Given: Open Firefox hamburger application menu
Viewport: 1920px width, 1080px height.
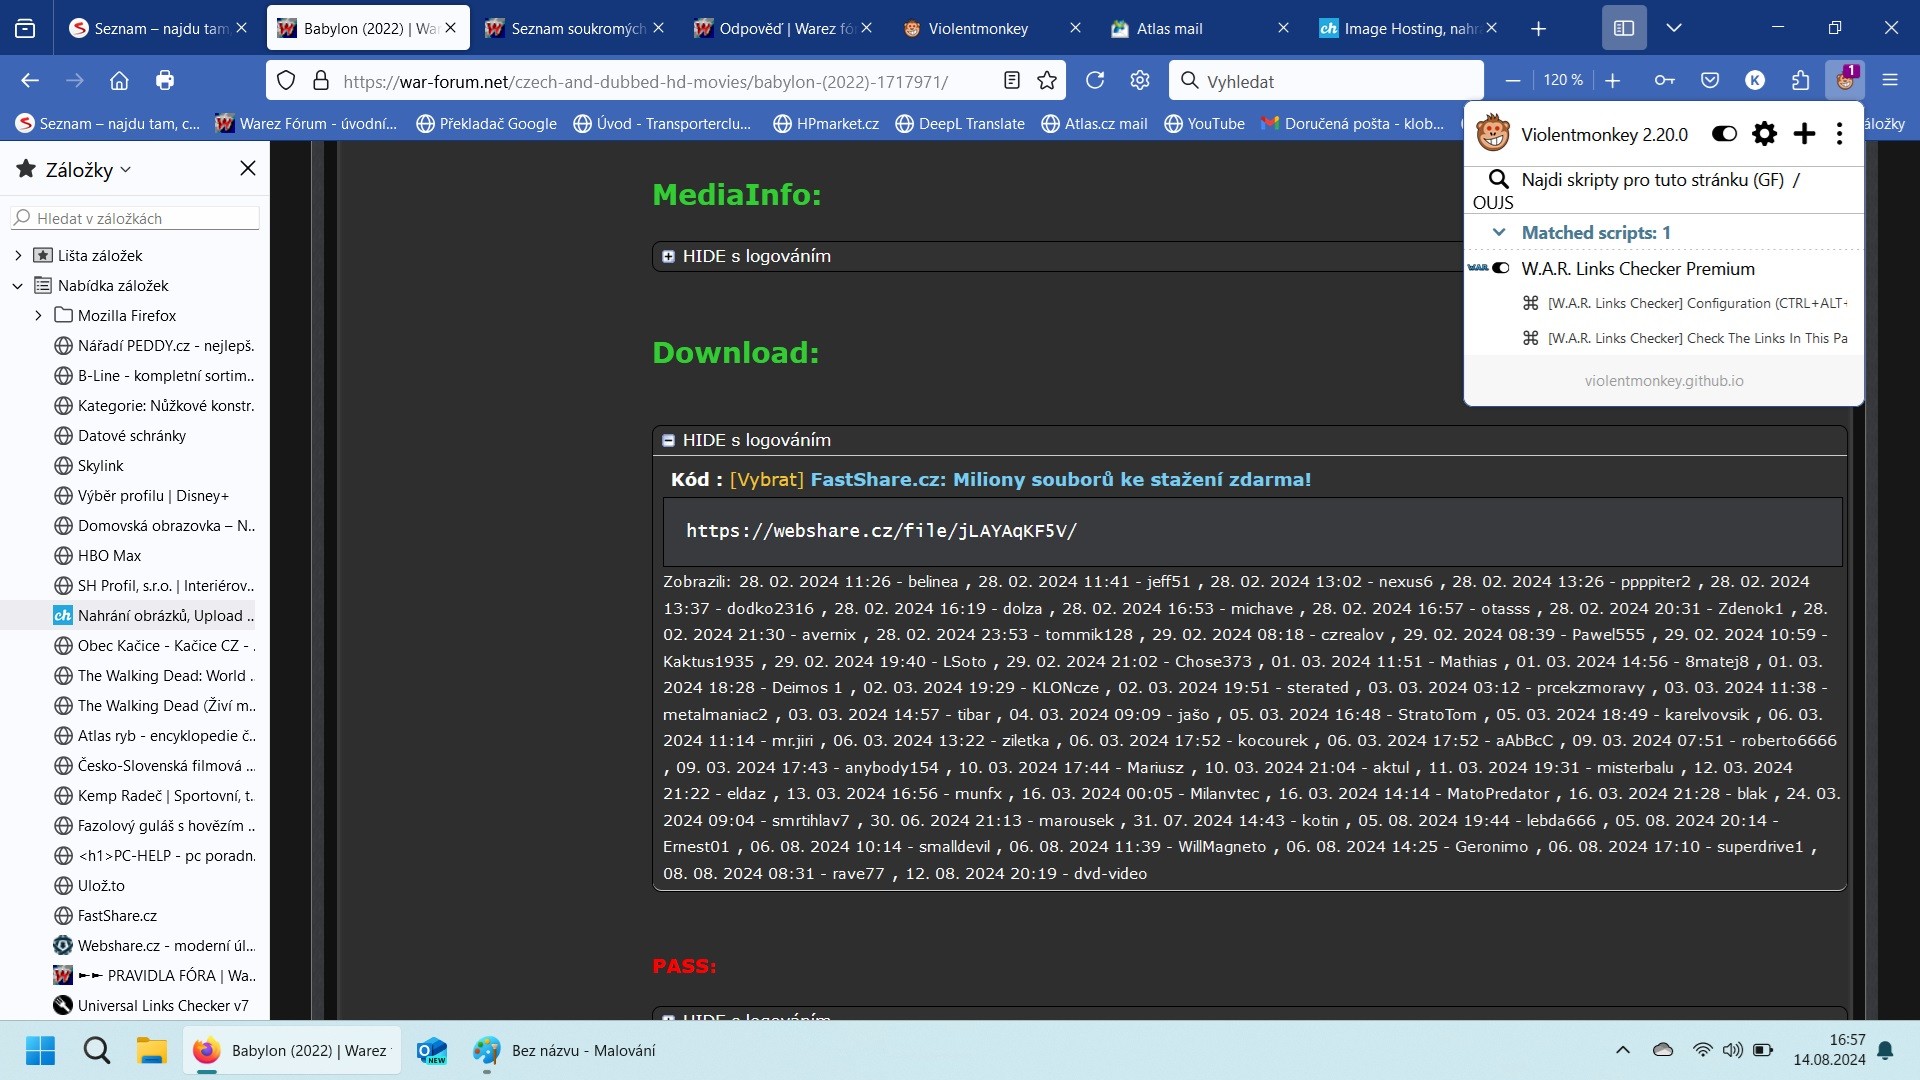Looking at the screenshot, I should pyautogui.click(x=1889, y=81).
